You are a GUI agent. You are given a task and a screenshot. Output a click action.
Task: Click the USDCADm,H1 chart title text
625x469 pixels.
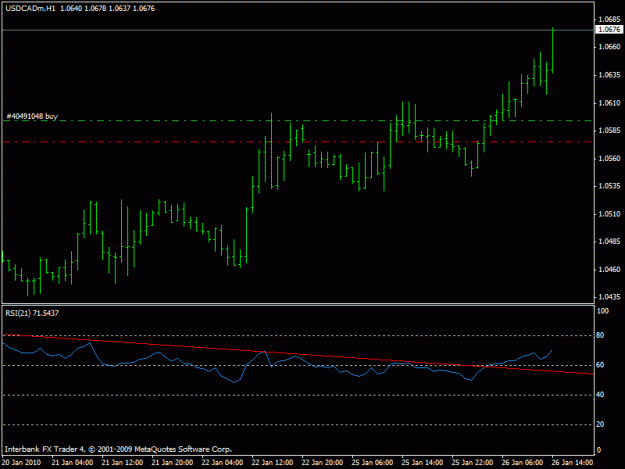click(30, 8)
